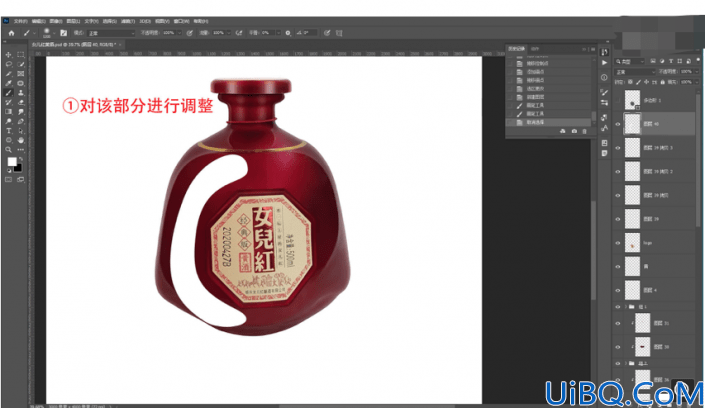
Task: Select the Eyedropper tool
Action: point(9,83)
